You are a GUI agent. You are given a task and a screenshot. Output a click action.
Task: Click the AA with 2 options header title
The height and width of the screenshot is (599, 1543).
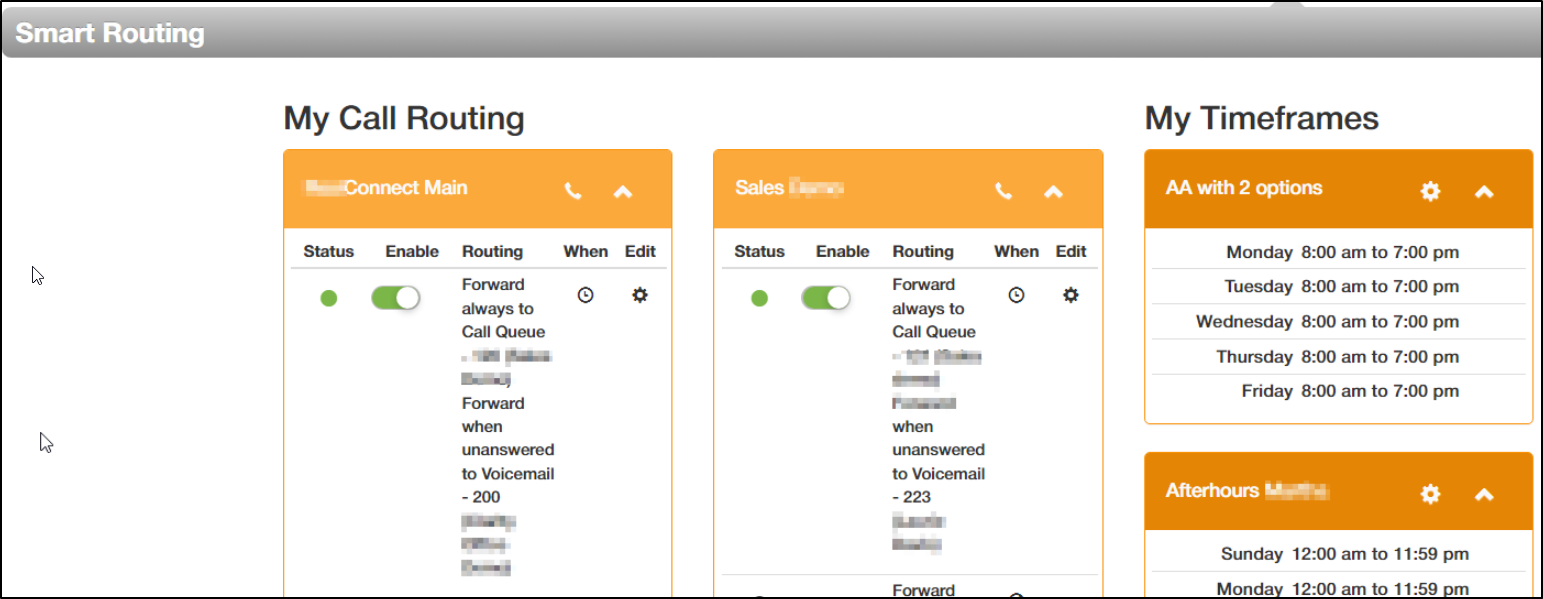coord(1244,188)
